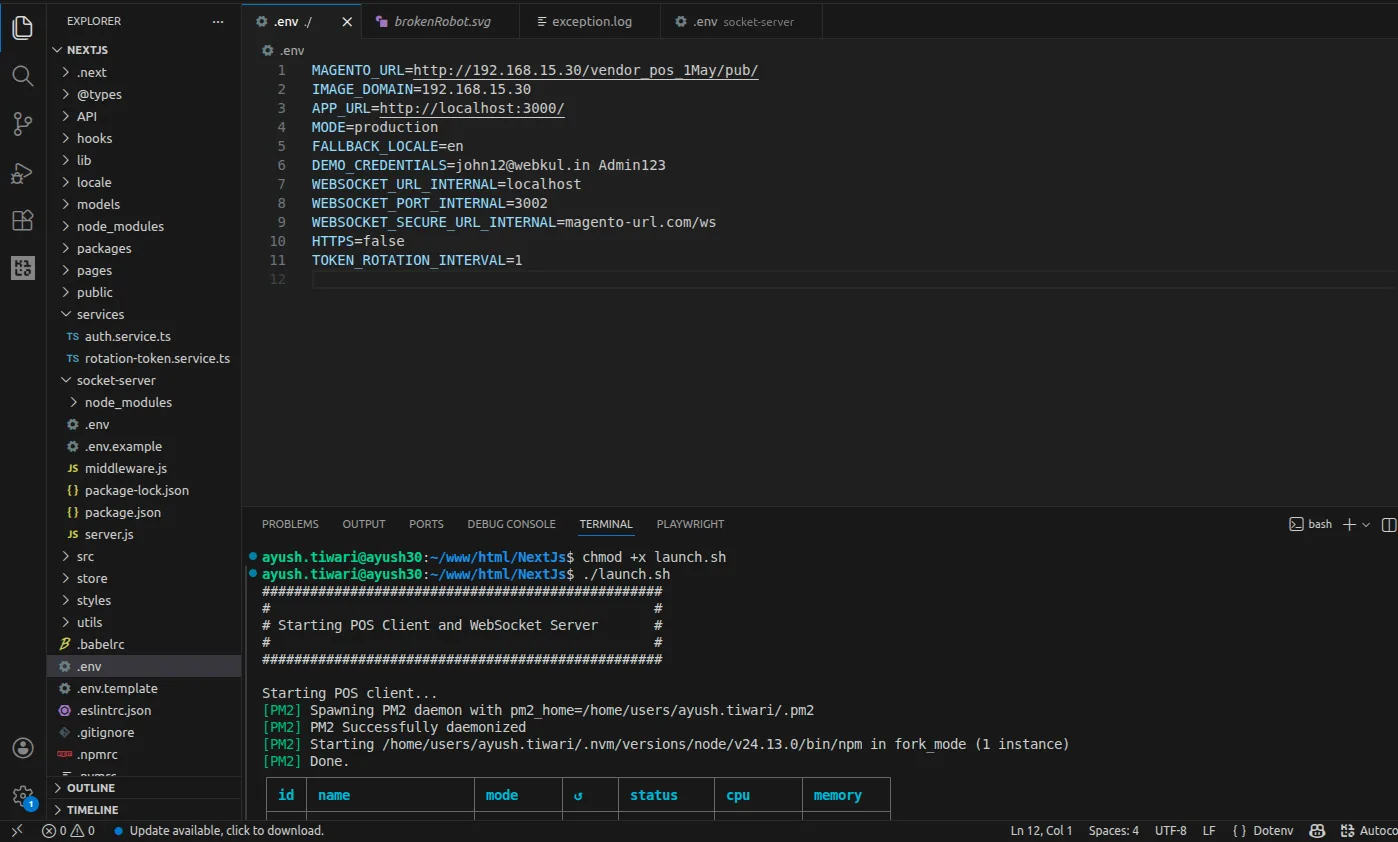Click the .env breadcrumb above editor

click(283, 50)
